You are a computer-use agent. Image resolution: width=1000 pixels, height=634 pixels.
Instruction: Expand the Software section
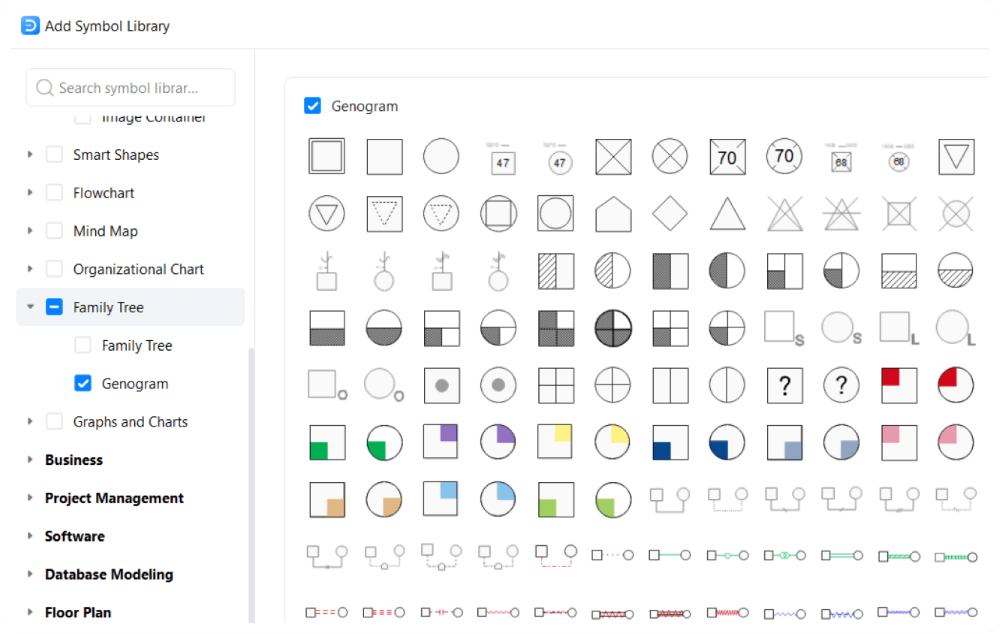(30, 536)
